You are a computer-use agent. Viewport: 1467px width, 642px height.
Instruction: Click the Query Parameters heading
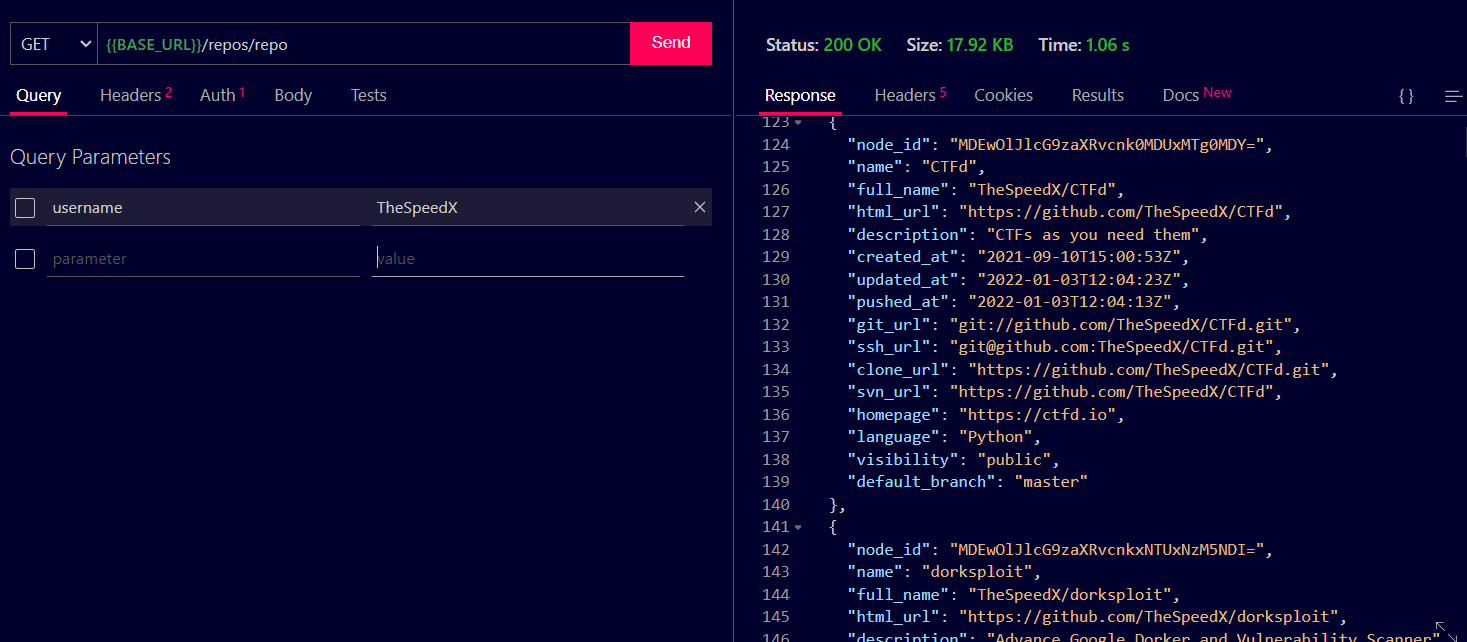pyautogui.click(x=90, y=157)
